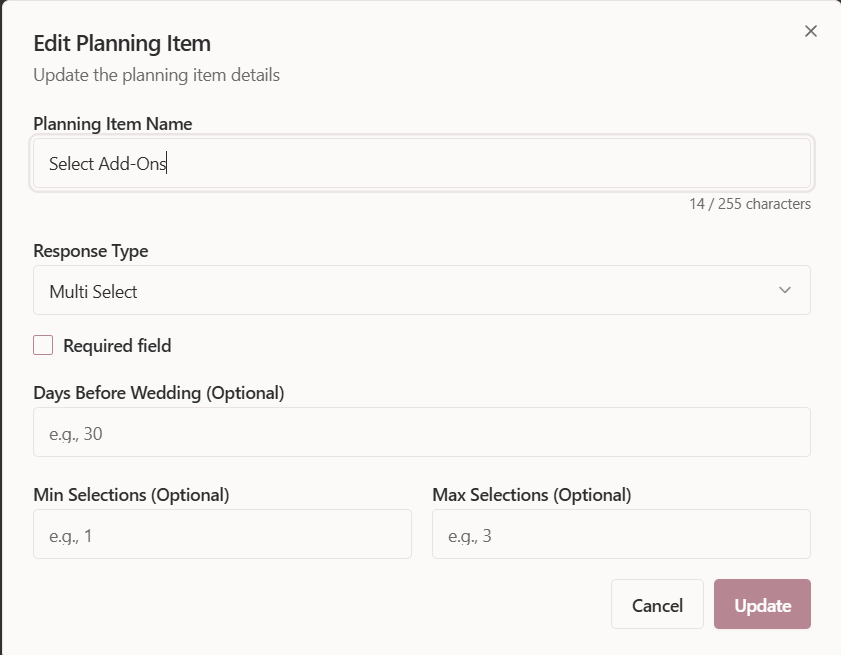Click the chevron arrow beside Multi Select
The image size is (841, 655).
(x=785, y=291)
